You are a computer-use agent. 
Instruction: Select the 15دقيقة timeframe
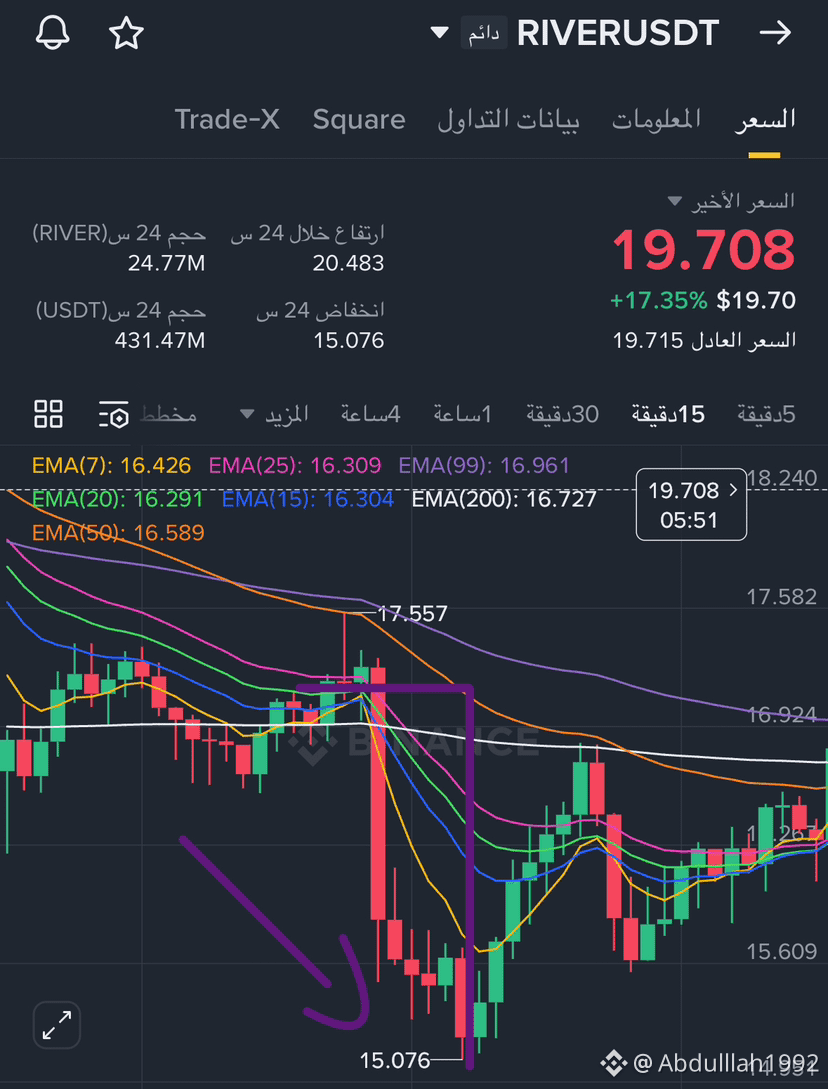(x=668, y=415)
